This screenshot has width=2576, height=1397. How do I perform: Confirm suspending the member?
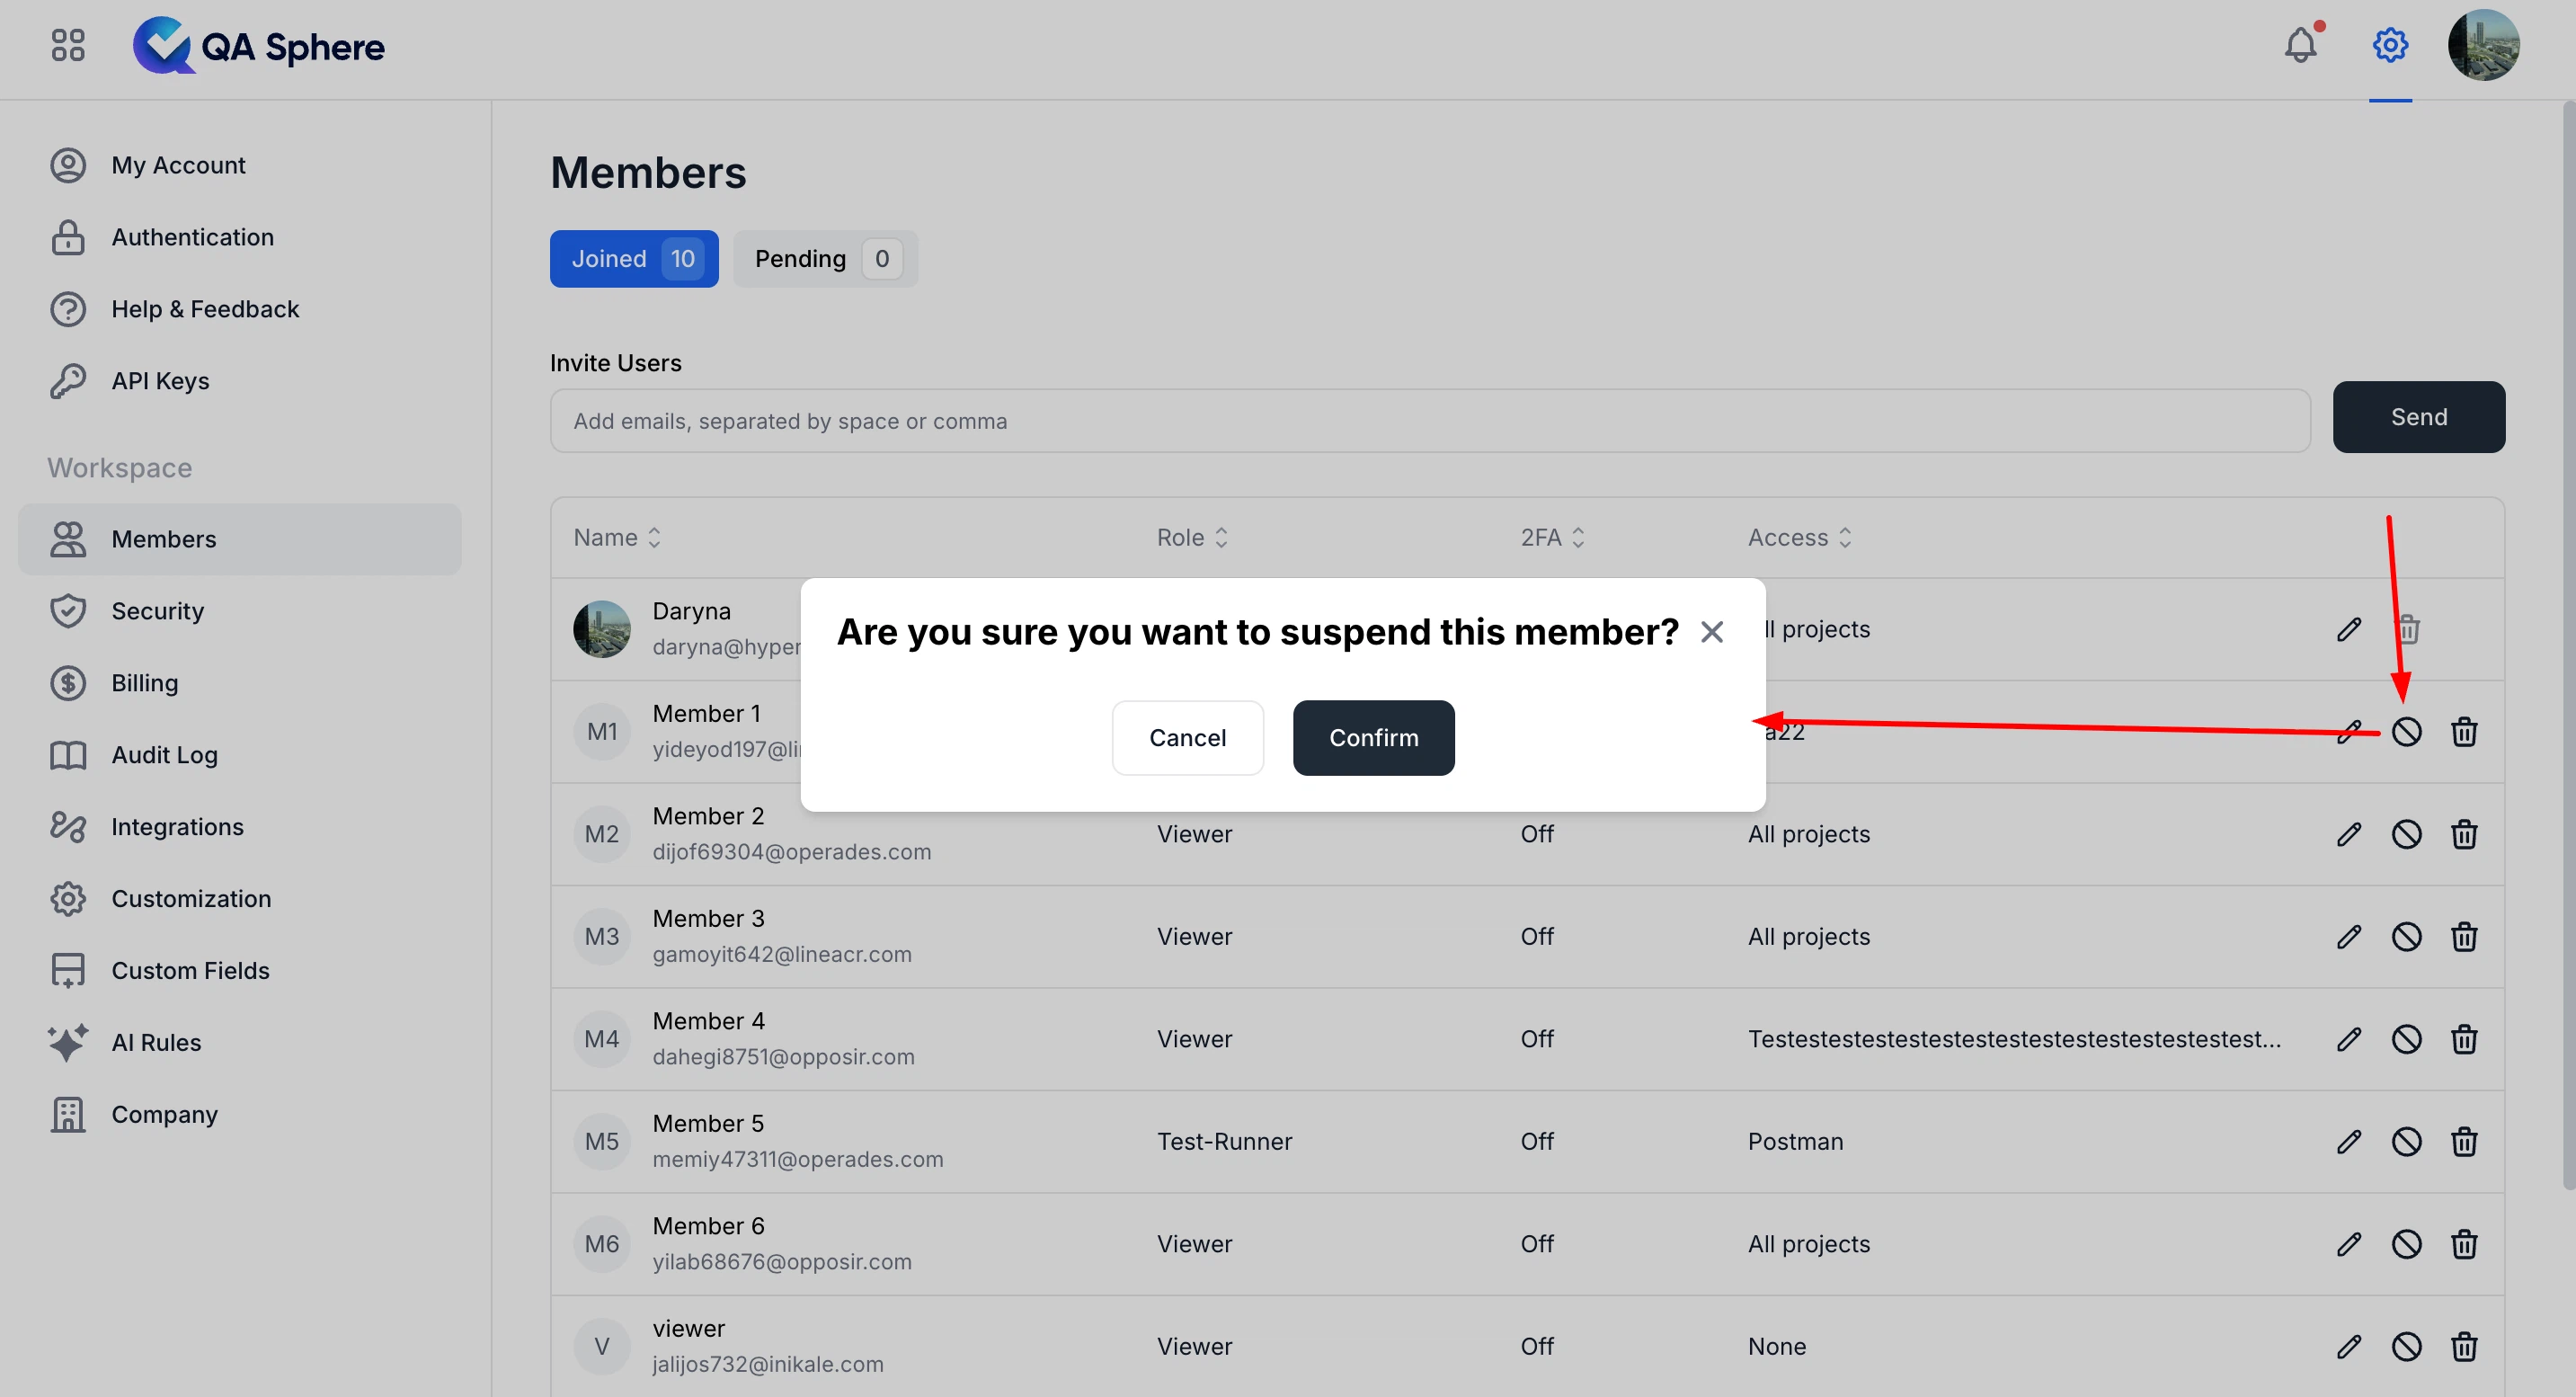click(1373, 737)
